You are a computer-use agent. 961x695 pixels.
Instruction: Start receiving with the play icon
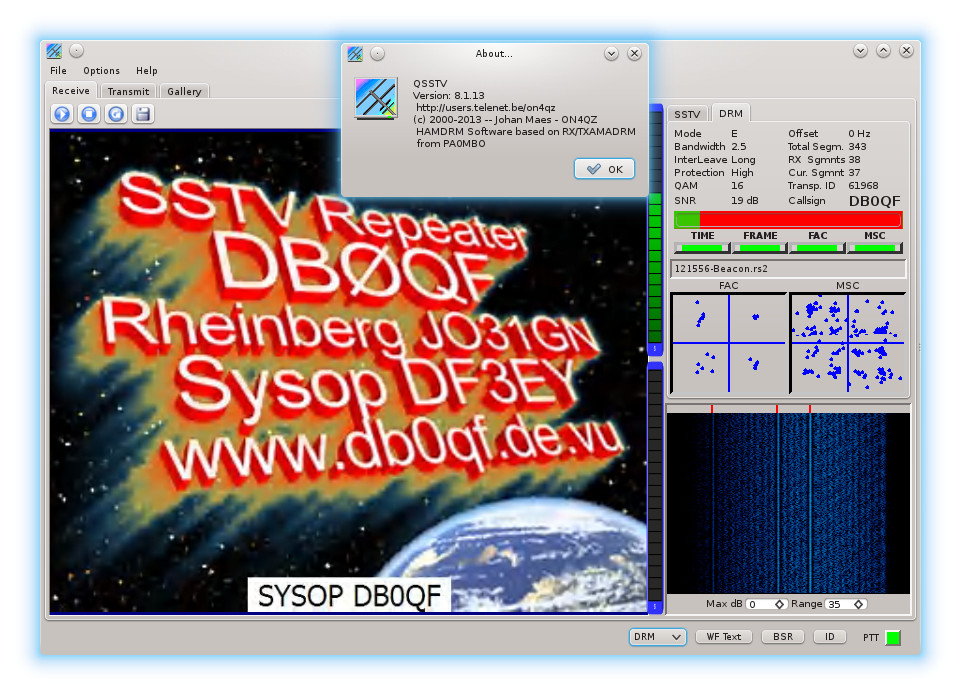63,114
